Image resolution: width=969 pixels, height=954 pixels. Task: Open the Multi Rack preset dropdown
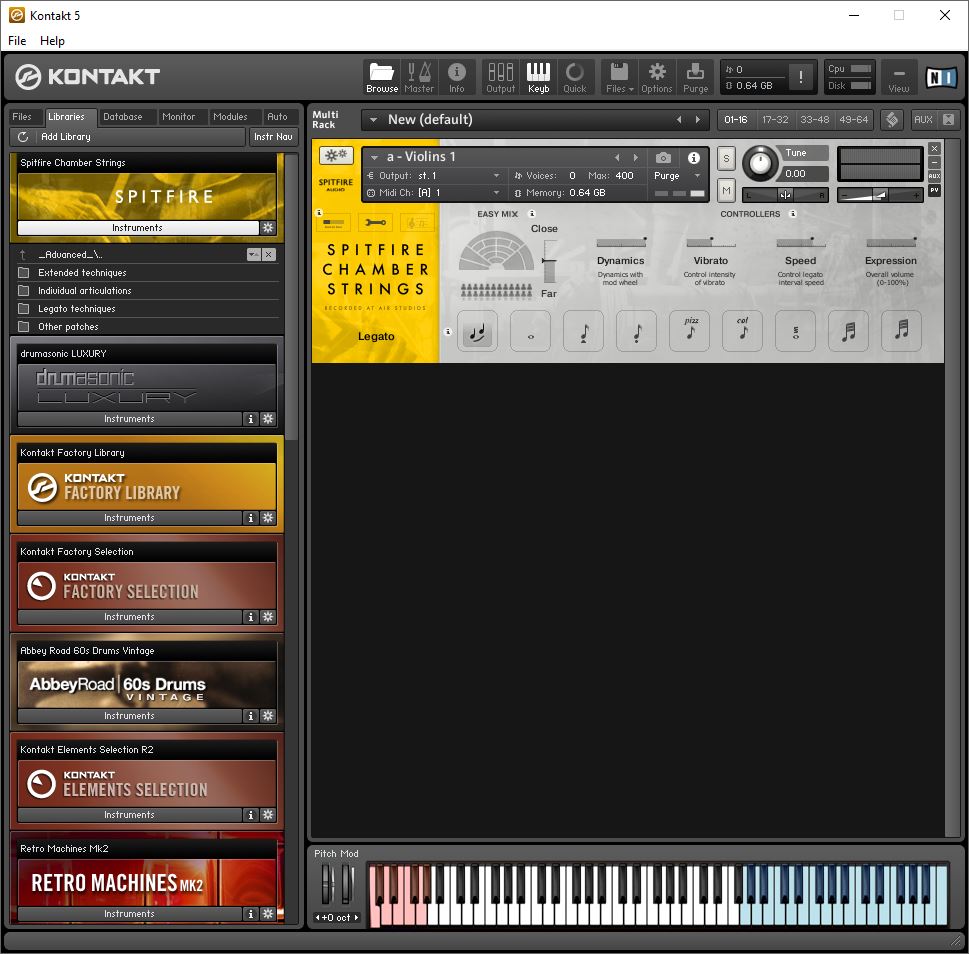click(373, 120)
